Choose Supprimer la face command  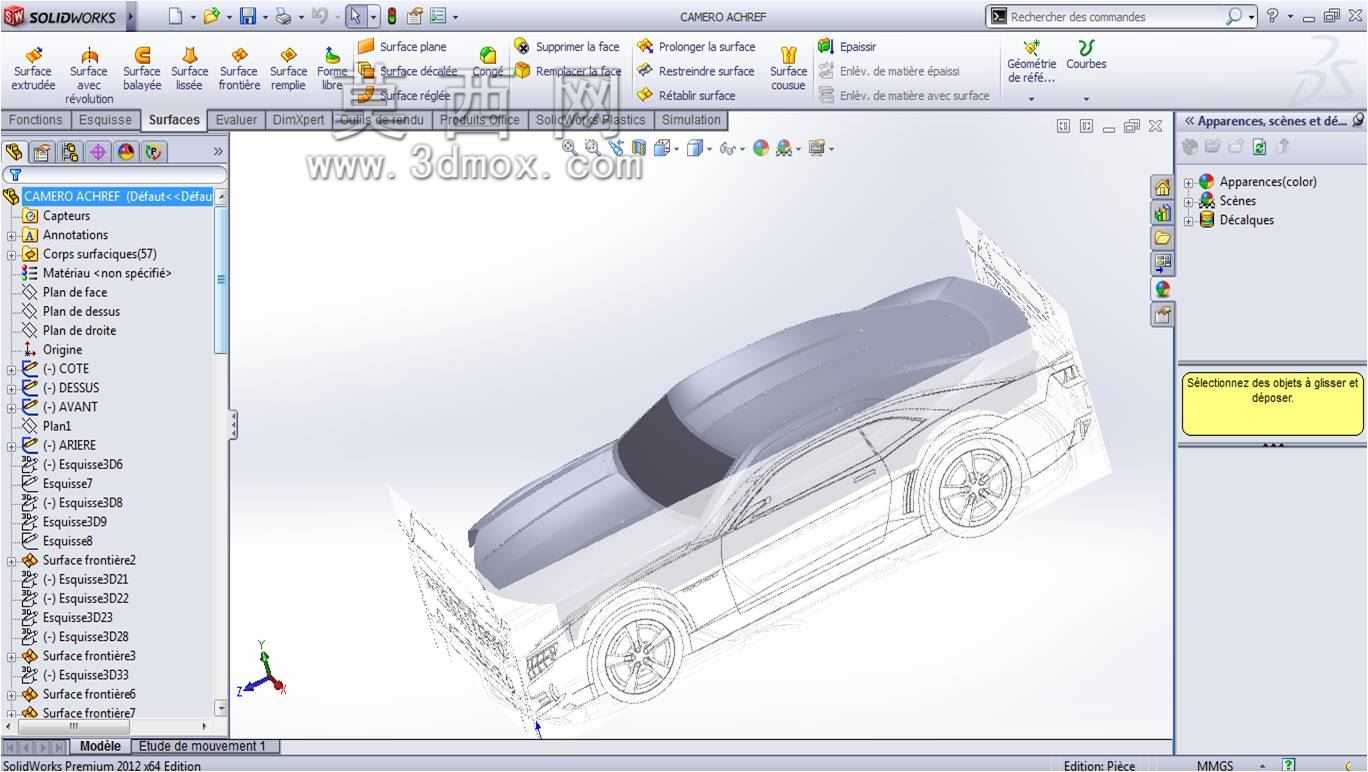pyautogui.click(x=567, y=46)
